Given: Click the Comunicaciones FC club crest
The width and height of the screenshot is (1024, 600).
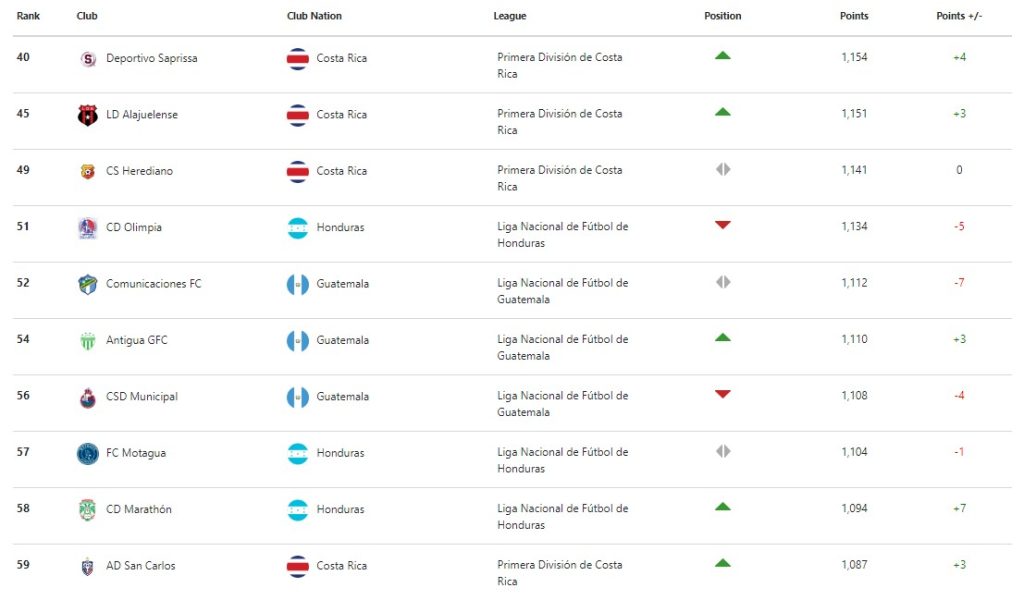Looking at the screenshot, I should click(88, 284).
